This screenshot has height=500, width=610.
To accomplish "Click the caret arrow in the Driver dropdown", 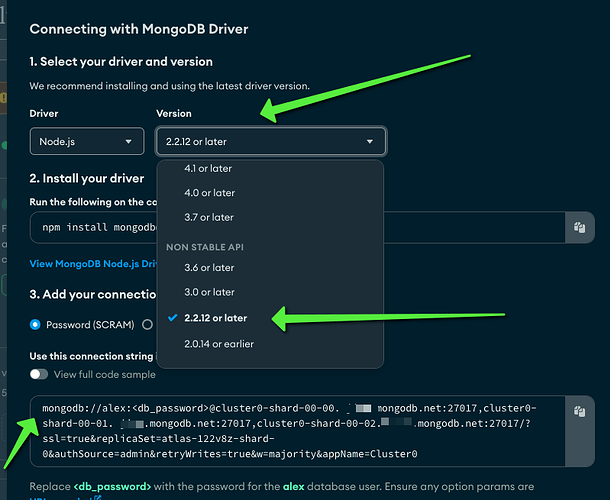I will click(129, 142).
